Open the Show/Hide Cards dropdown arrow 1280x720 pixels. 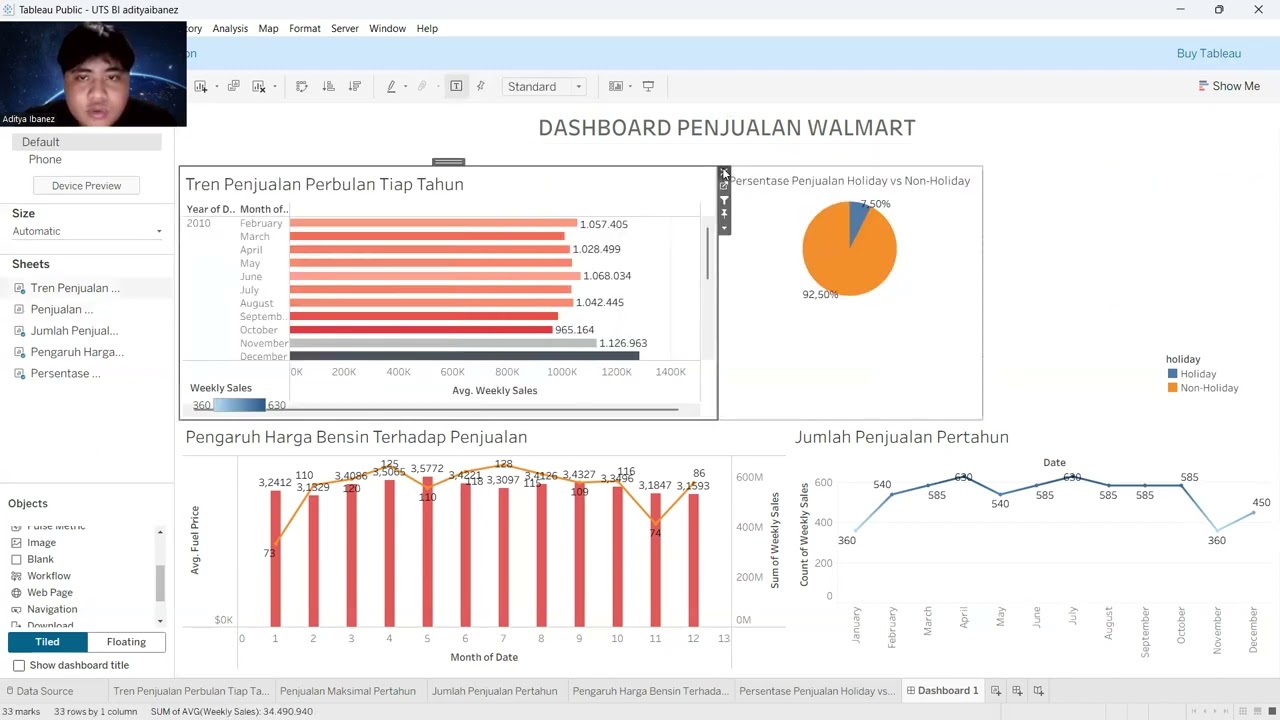(x=630, y=87)
